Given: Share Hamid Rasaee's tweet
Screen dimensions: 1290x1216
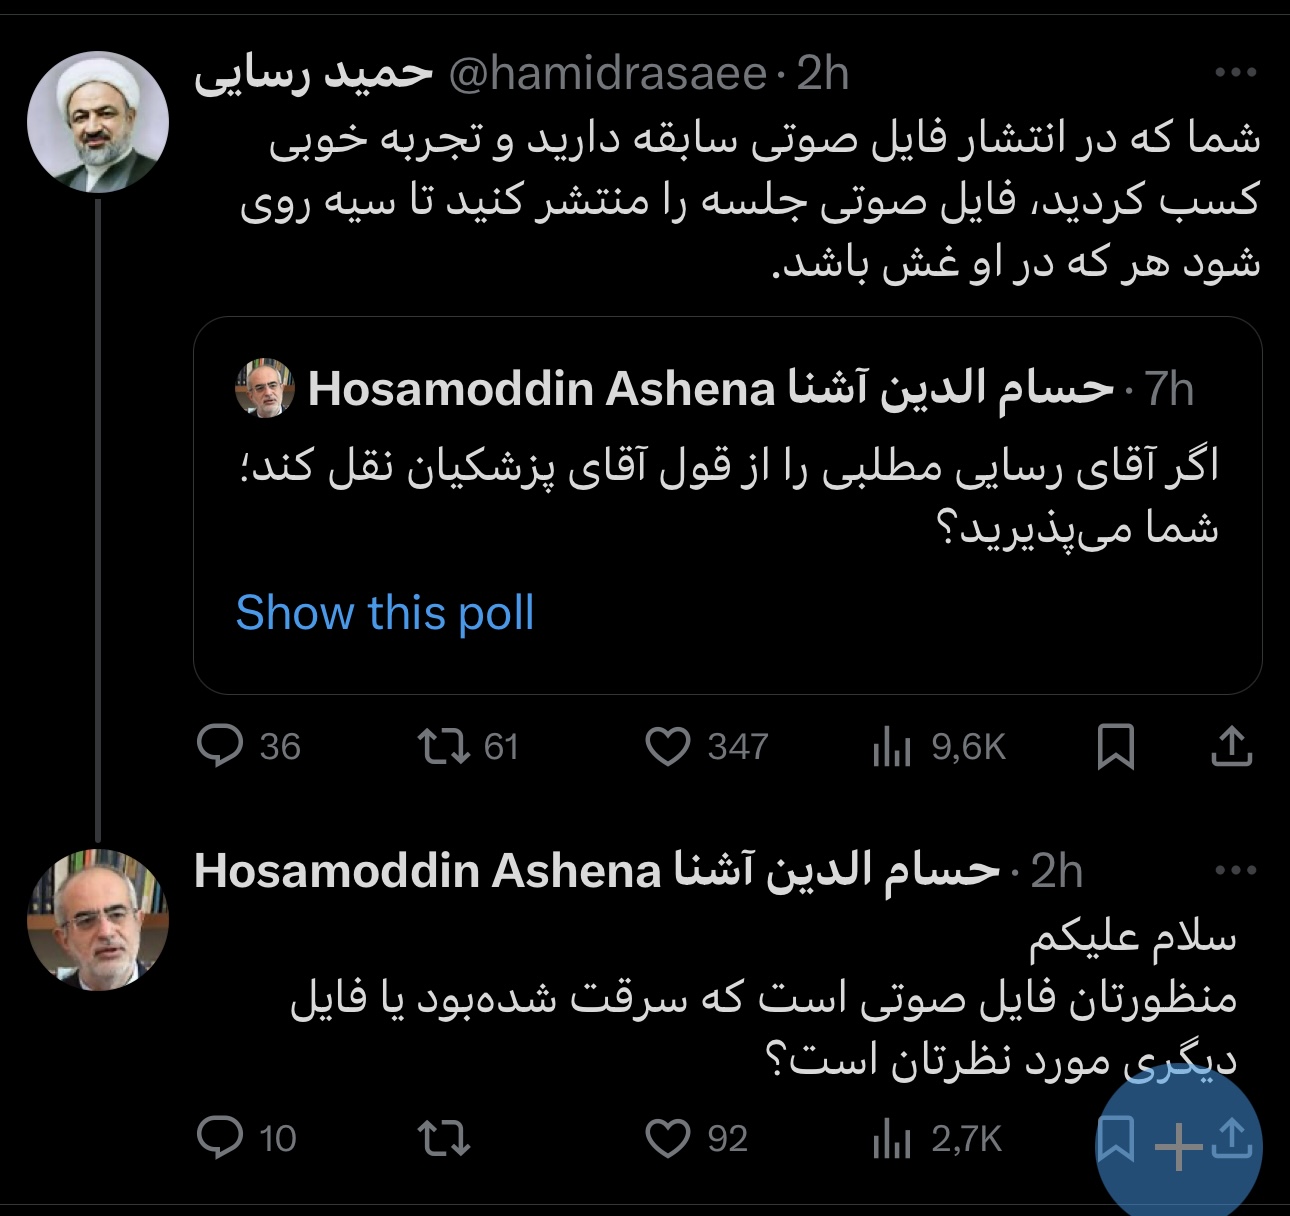Looking at the screenshot, I should tap(1232, 747).
